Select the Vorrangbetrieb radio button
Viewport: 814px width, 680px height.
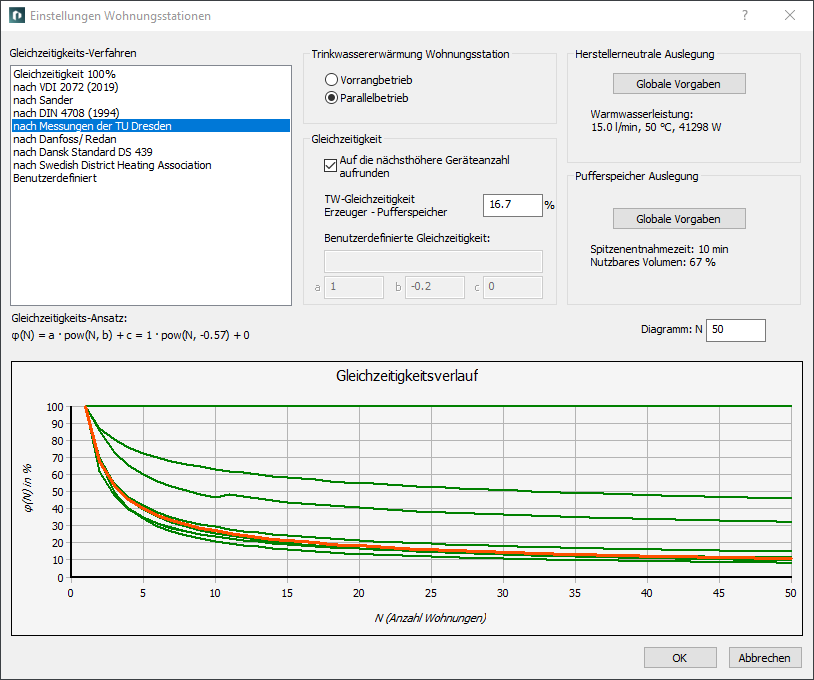(331, 80)
